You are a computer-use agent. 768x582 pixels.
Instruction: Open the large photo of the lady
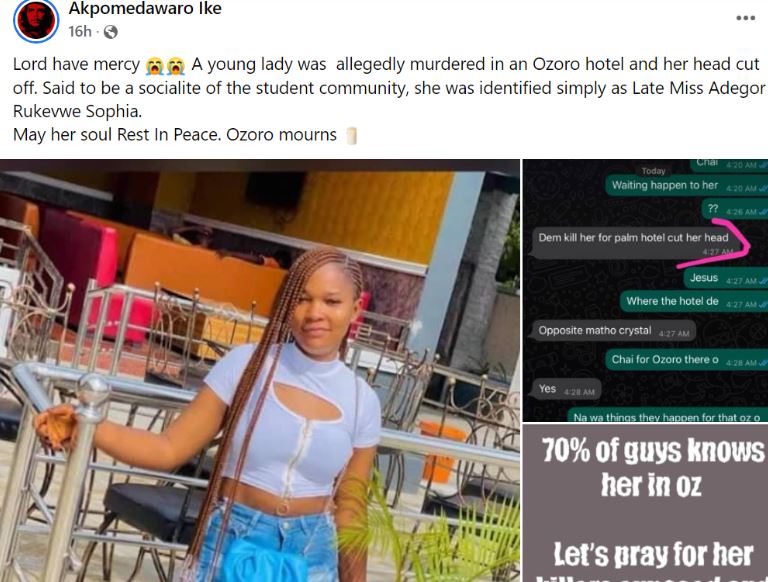point(260,370)
